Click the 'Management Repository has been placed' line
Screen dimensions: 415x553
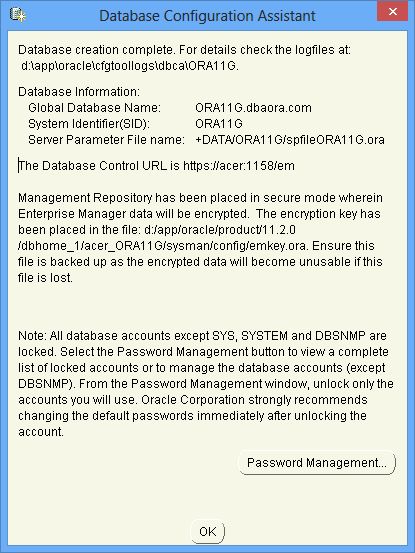tap(200, 198)
